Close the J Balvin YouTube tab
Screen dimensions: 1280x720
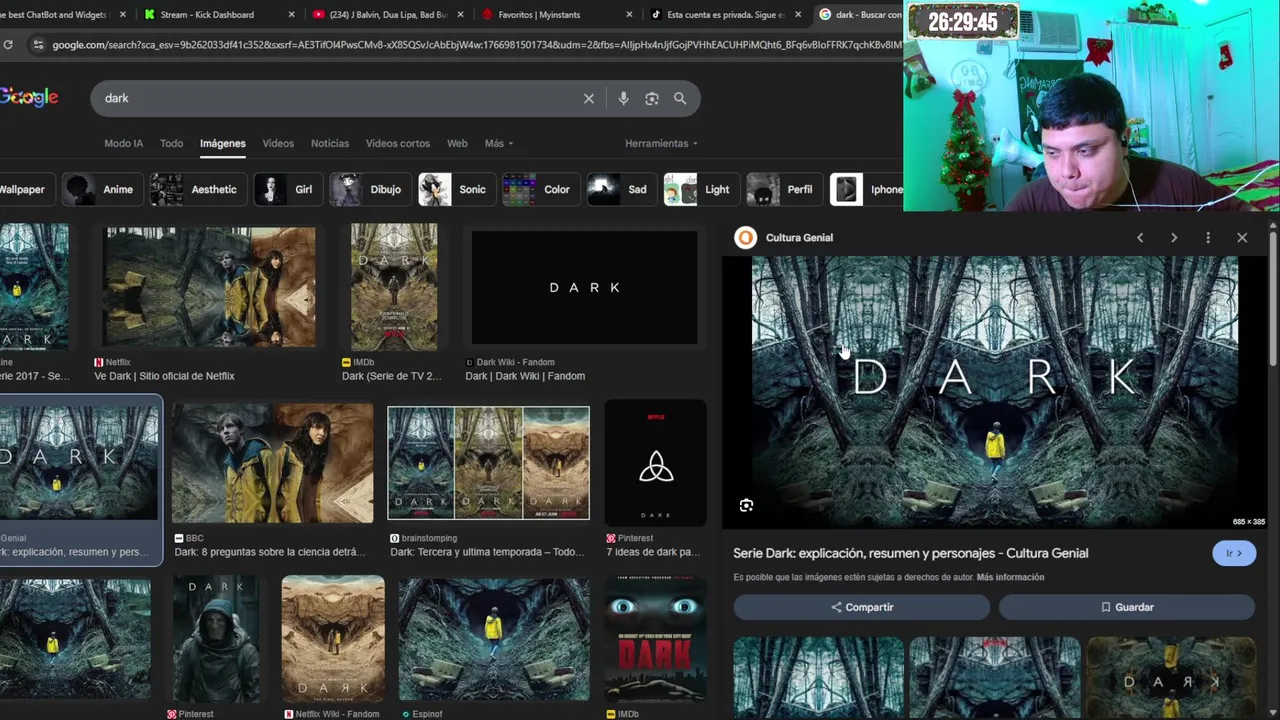click(x=461, y=15)
